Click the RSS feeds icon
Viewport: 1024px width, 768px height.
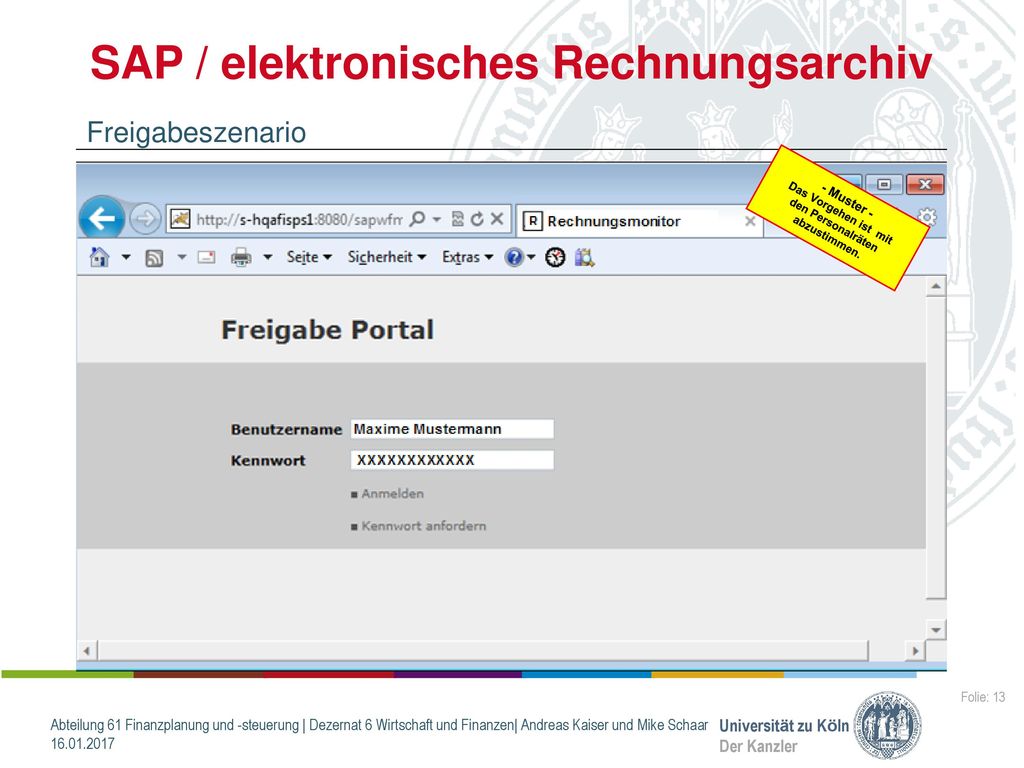coord(154,259)
